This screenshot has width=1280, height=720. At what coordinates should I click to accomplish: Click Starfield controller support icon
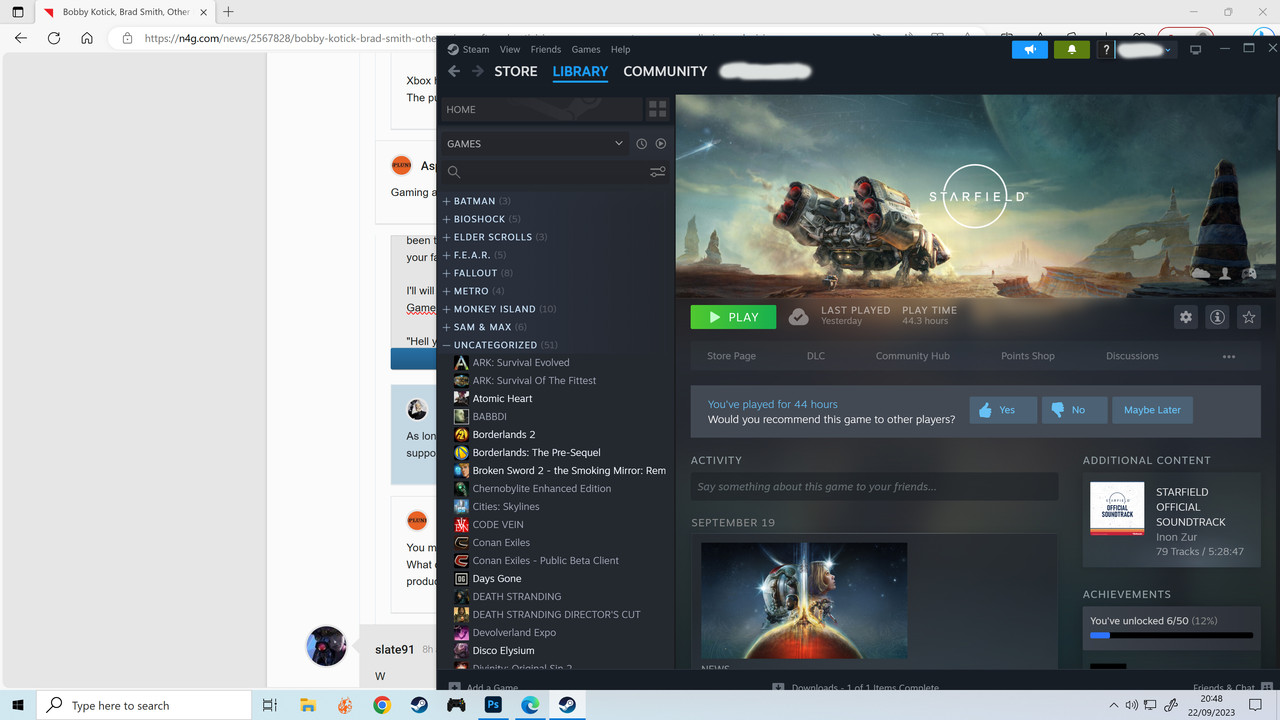tap(1249, 272)
